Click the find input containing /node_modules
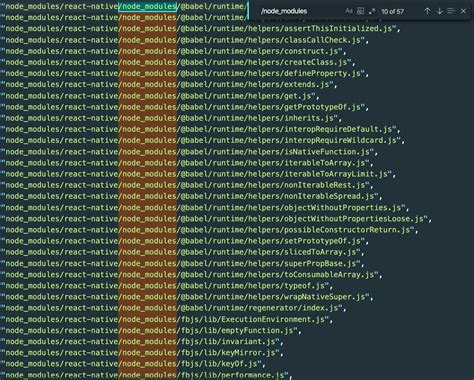Screen dimensions: 474x380 pyautogui.click(x=300, y=11)
